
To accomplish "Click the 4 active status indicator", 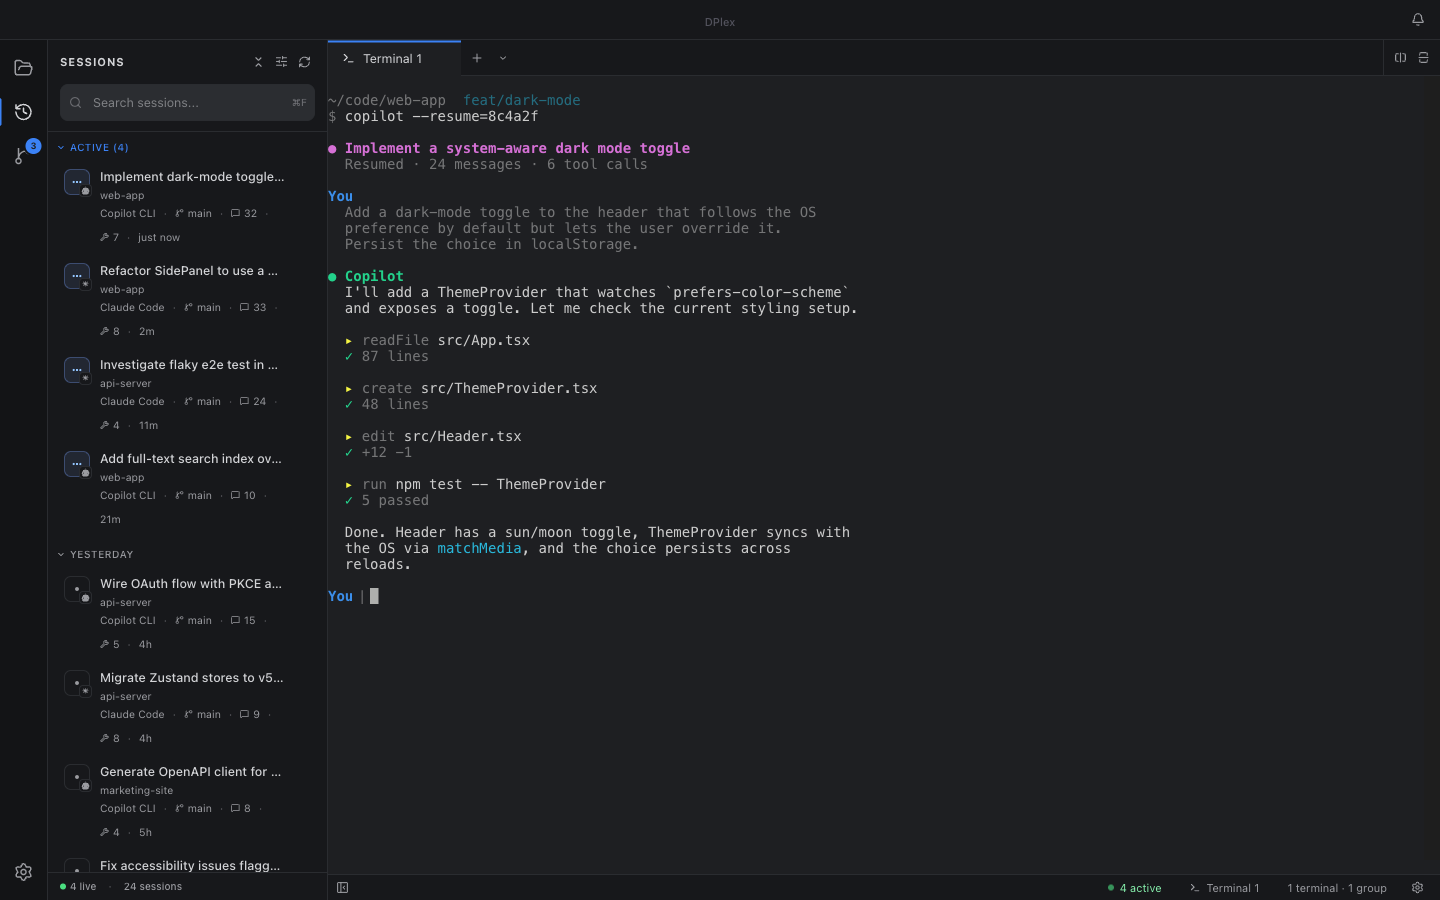I will (1134, 888).
